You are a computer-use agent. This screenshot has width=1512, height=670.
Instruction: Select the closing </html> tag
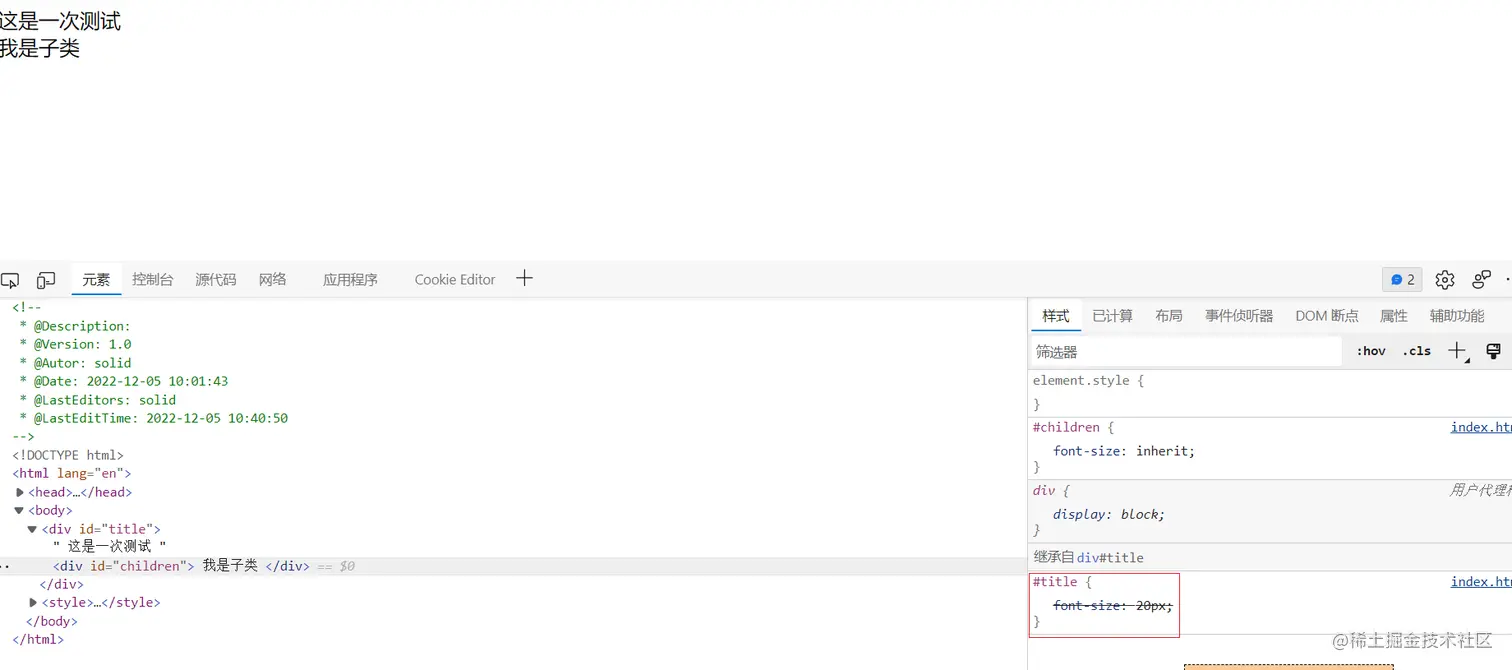[x=38, y=640]
